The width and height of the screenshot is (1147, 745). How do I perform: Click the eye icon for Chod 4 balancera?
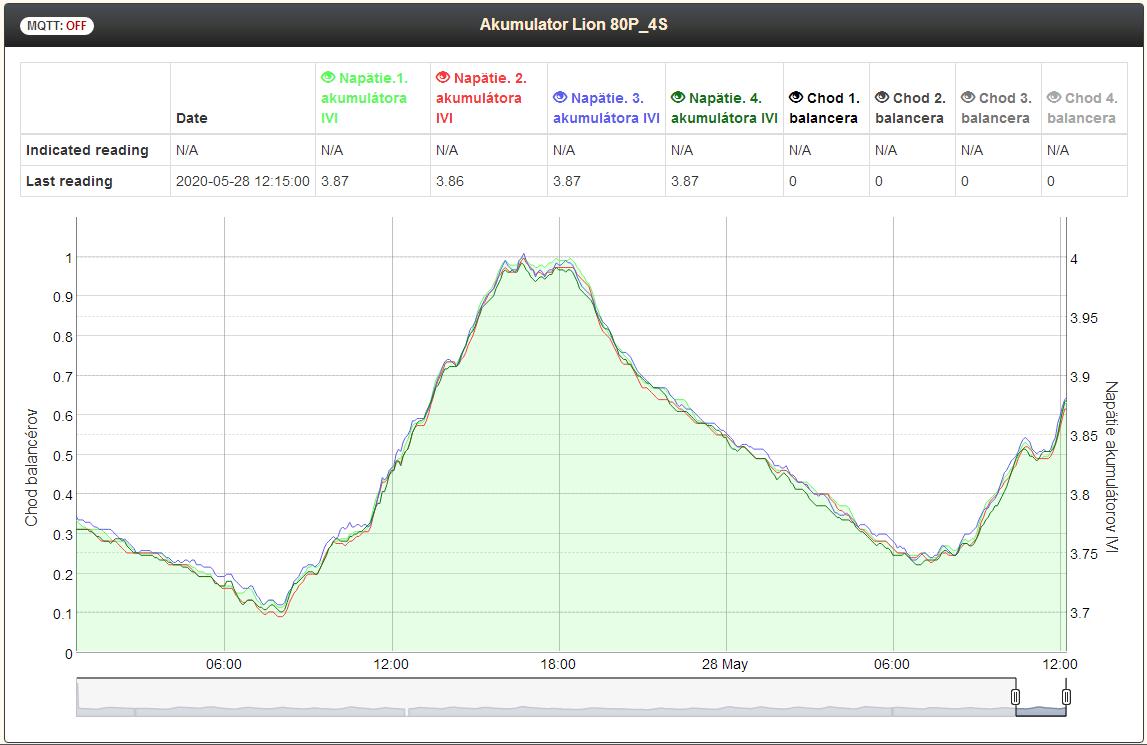pyautogui.click(x=1054, y=98)
